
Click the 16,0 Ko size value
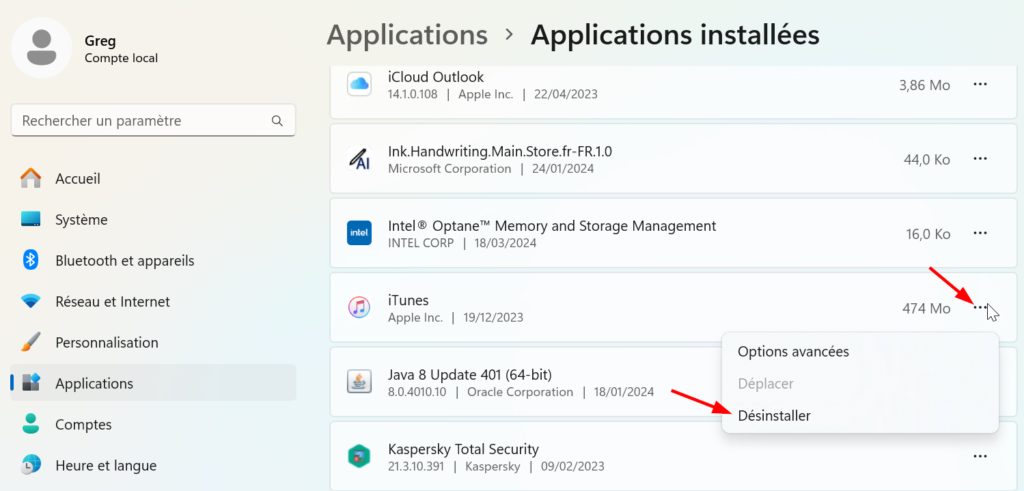pos(928,234)
